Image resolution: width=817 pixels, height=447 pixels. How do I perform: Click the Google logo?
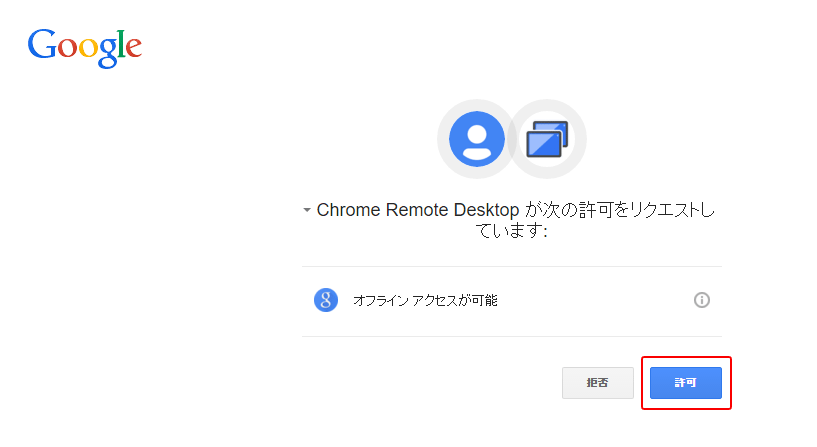84,48
